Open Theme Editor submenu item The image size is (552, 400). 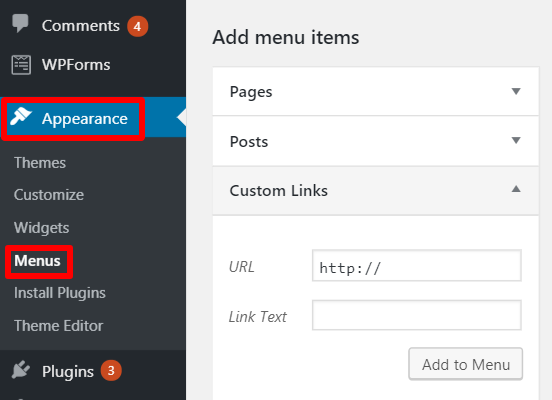click(x=58, y=326)
